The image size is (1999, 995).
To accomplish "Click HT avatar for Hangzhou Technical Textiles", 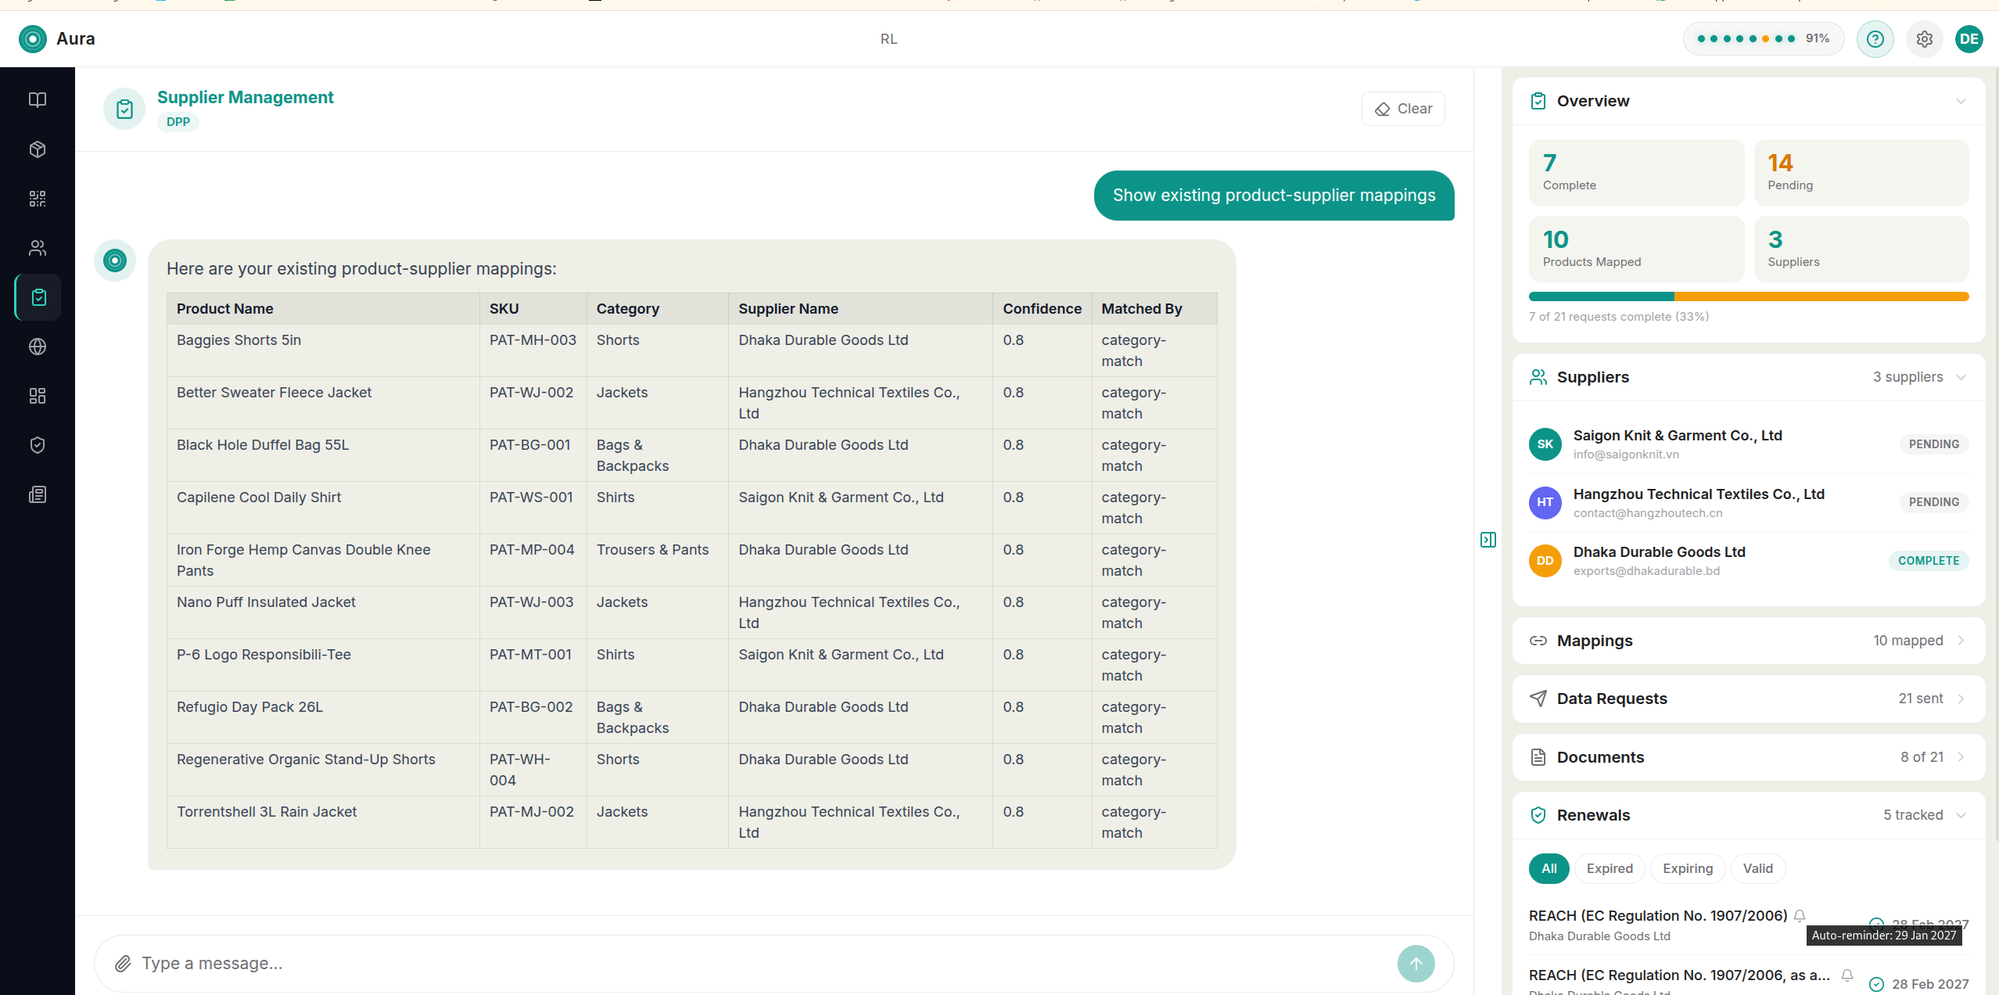I will pyautogui.click(x=1545, y=502).
